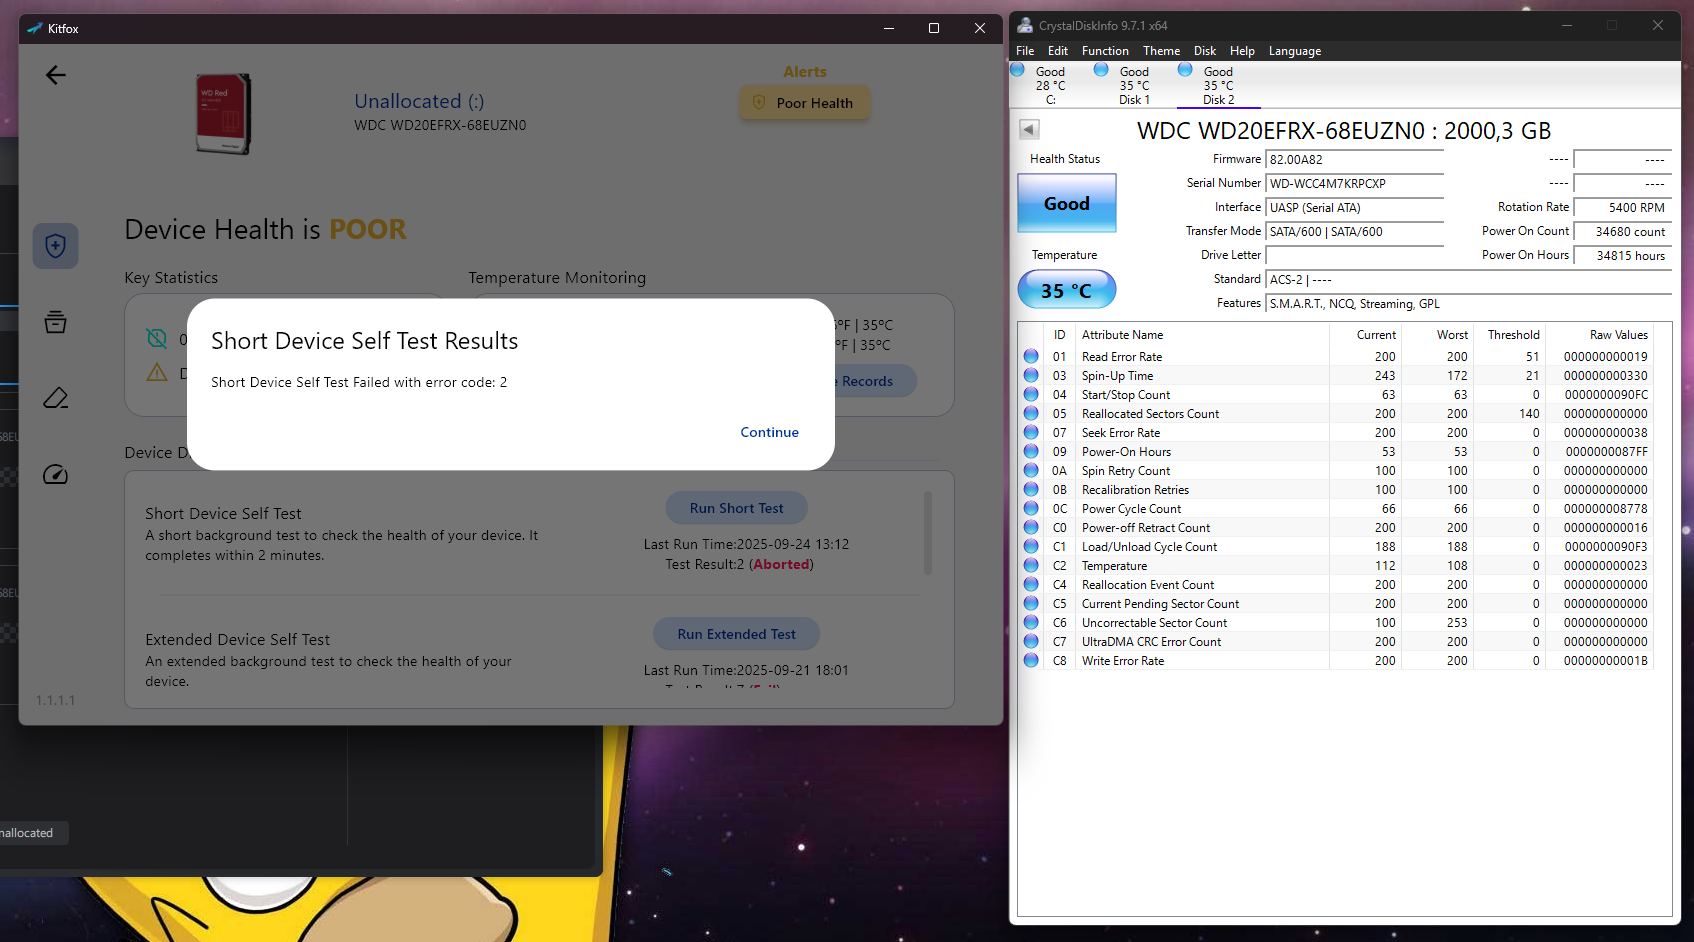Screen dimensions: 1694x942
Task: Open the Language menu in CrystalDiskInfo
Action: tap(1295, 51)
